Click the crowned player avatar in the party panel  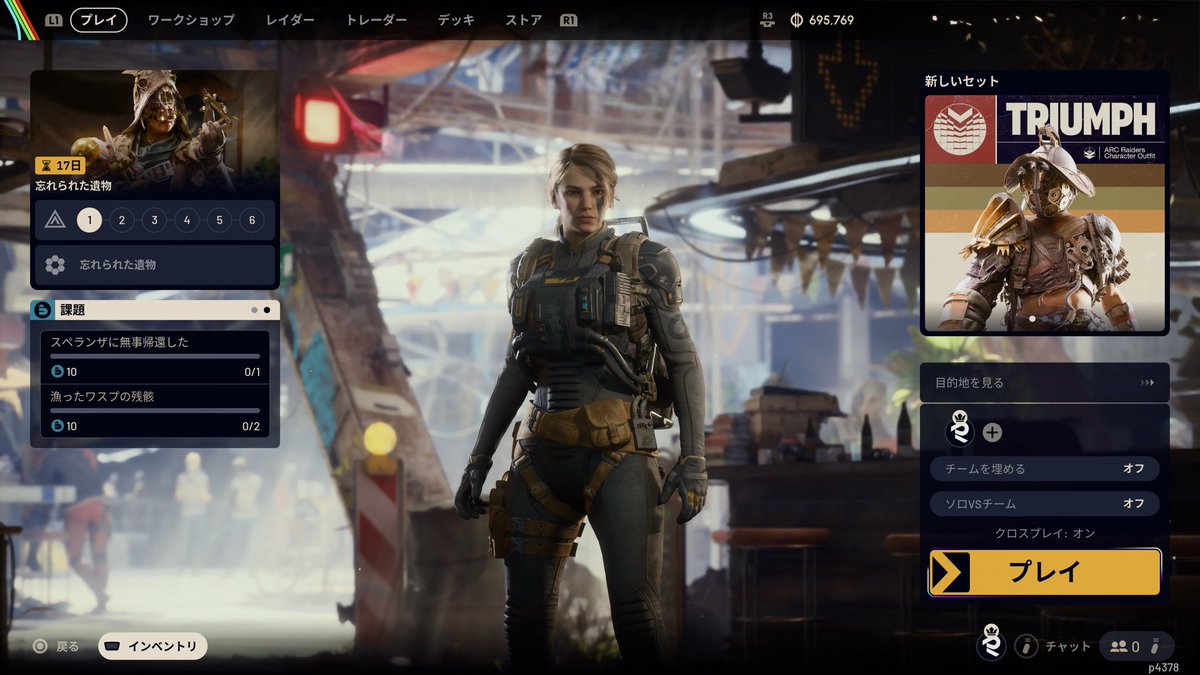pos(960,431)
